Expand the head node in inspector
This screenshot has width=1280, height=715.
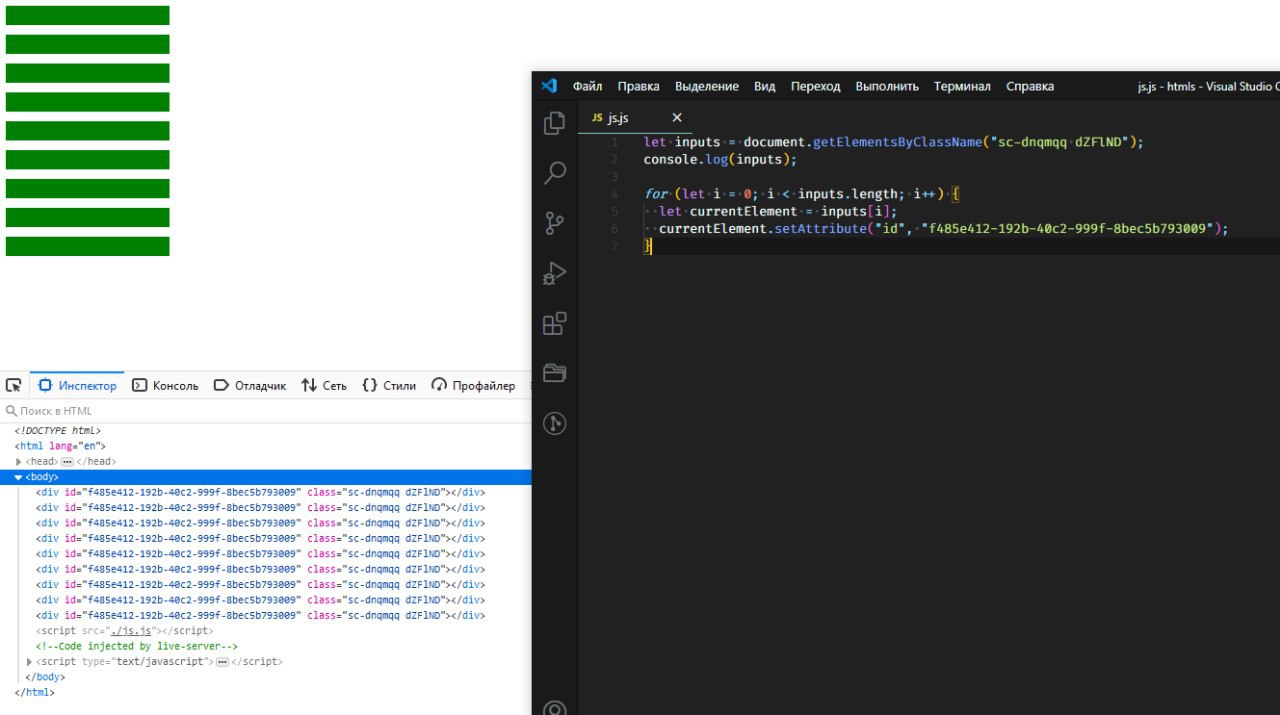tap(19, 462)
